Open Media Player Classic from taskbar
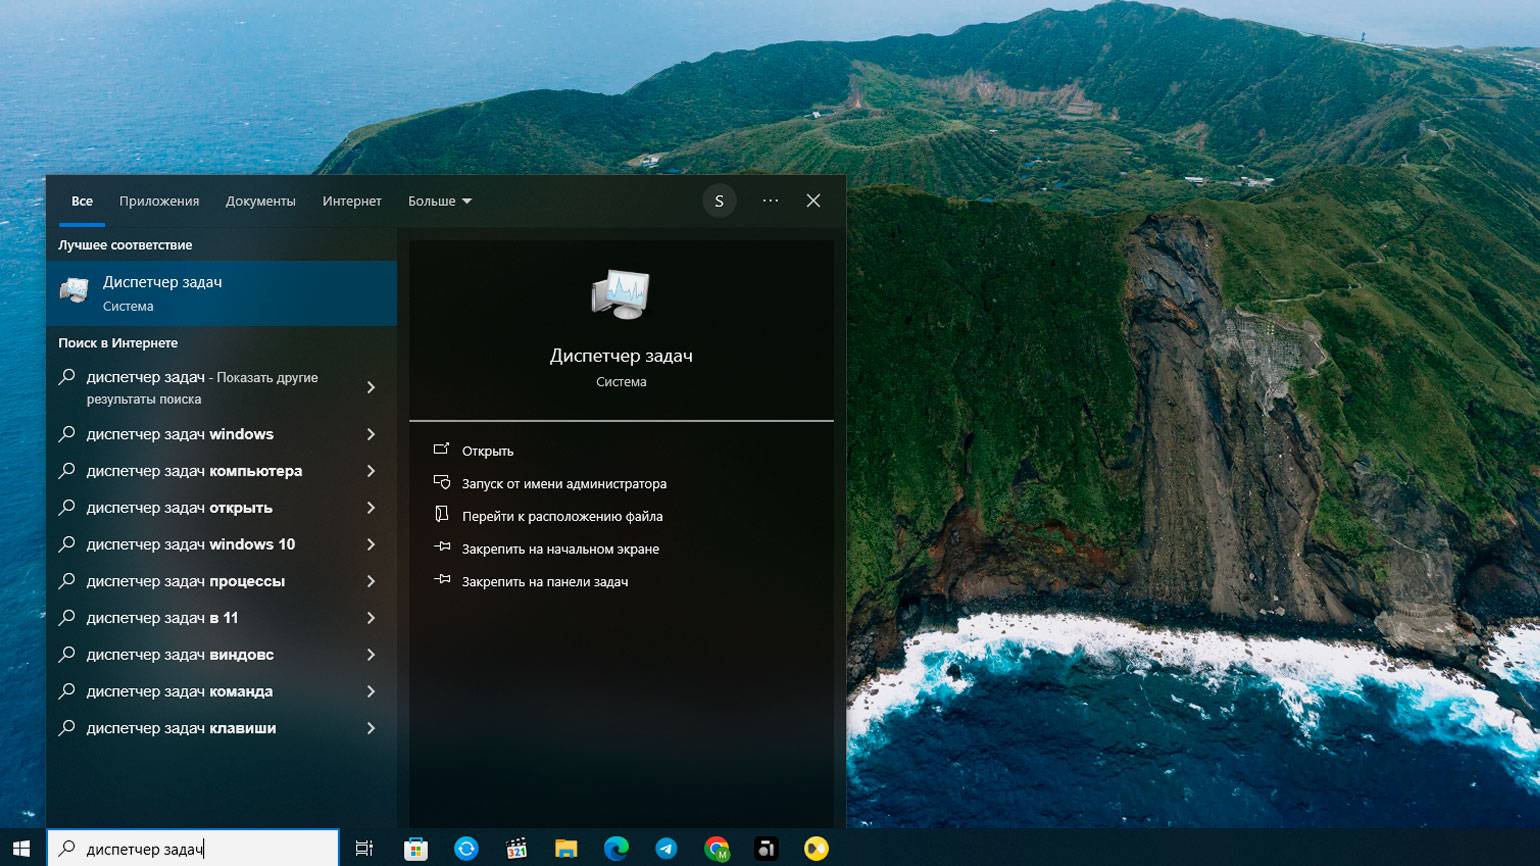The height and width of the screenshot is (866, 1540). point(516,849)
